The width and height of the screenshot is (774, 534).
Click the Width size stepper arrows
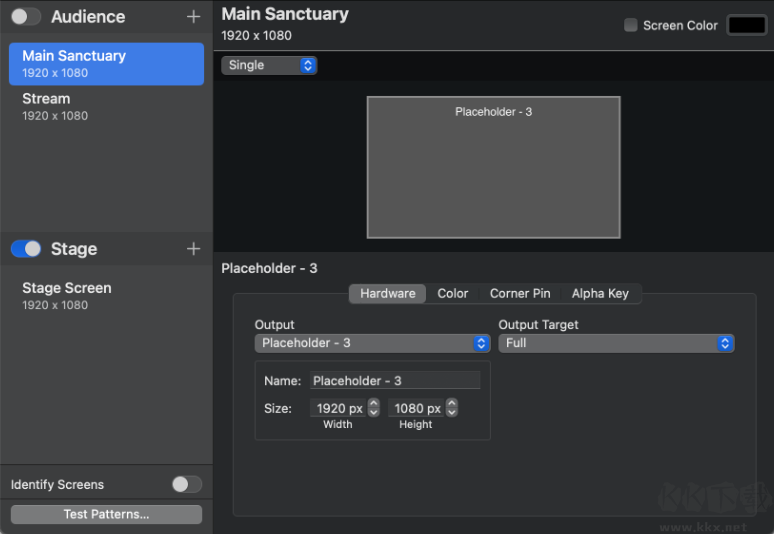(374, 408)
